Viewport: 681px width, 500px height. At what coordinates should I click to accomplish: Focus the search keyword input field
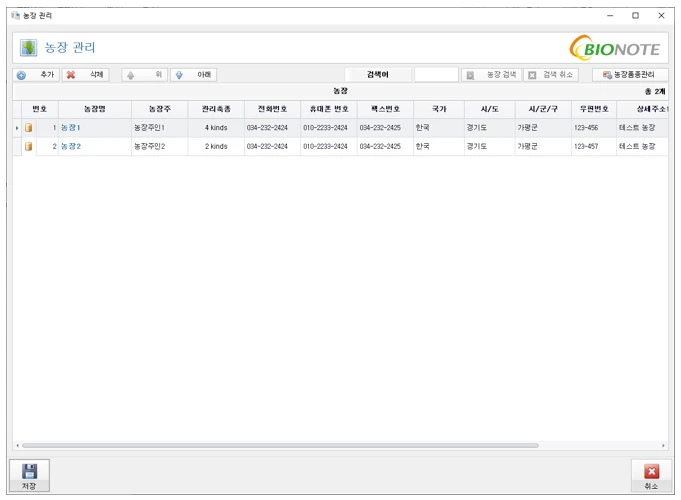436,75
